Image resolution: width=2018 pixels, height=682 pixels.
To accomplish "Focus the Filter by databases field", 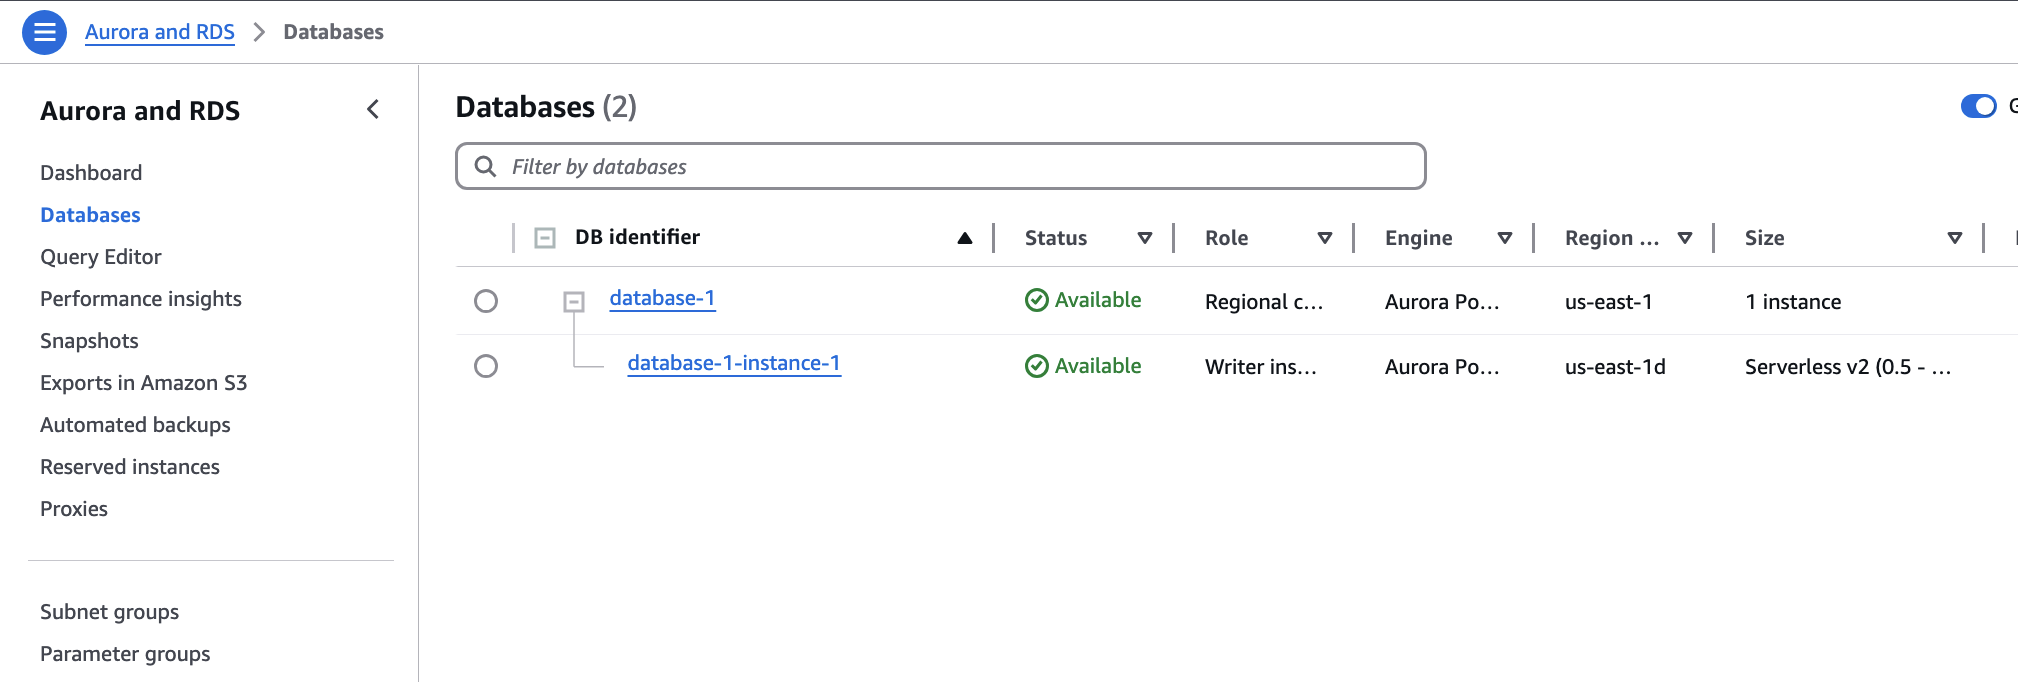I will [941, 166].
